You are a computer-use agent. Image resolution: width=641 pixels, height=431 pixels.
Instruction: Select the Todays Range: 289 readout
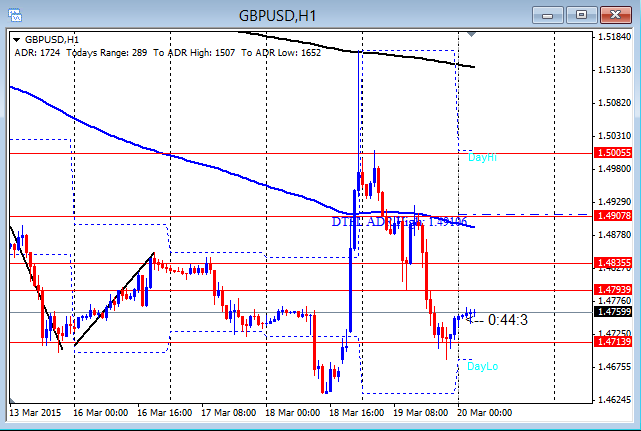tap(106, 53)
